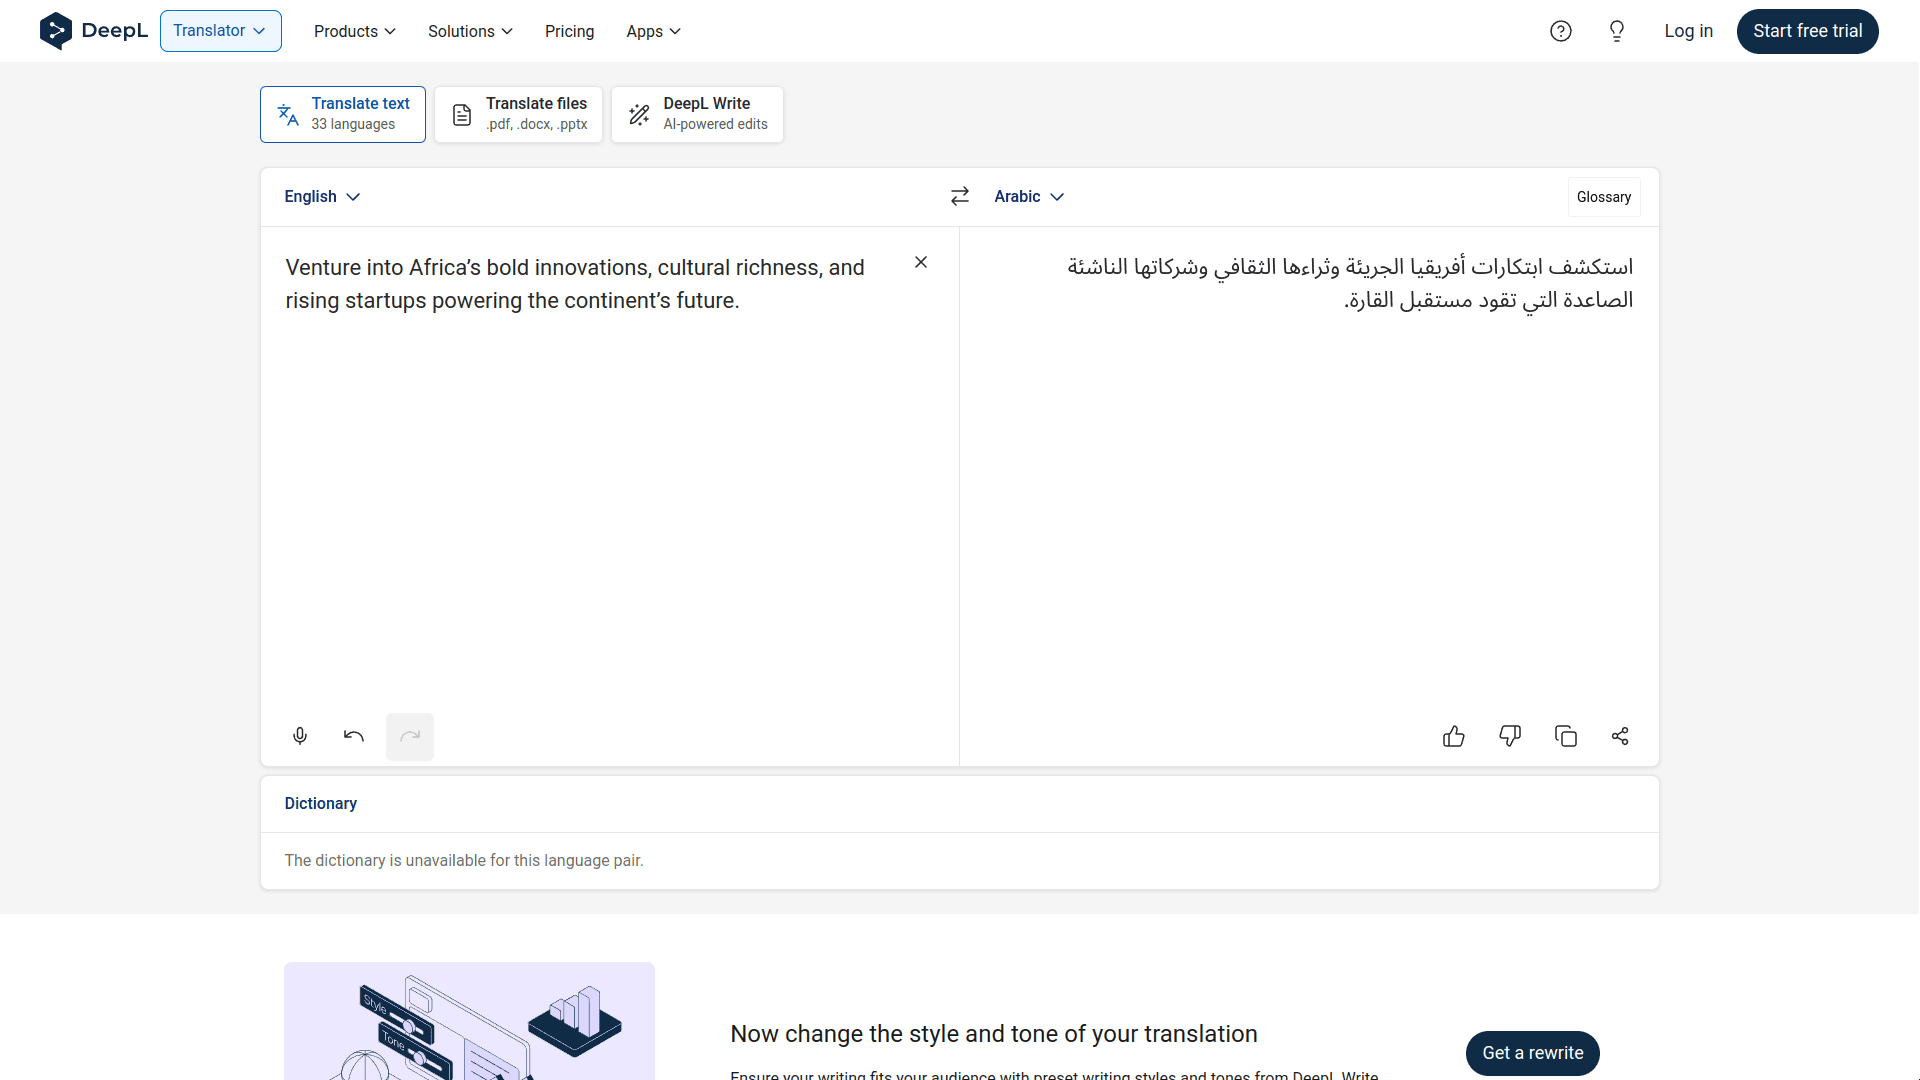Screen dimensions: 1920x1080
Task: Open the Pricing page
Action: pos(569,31)
